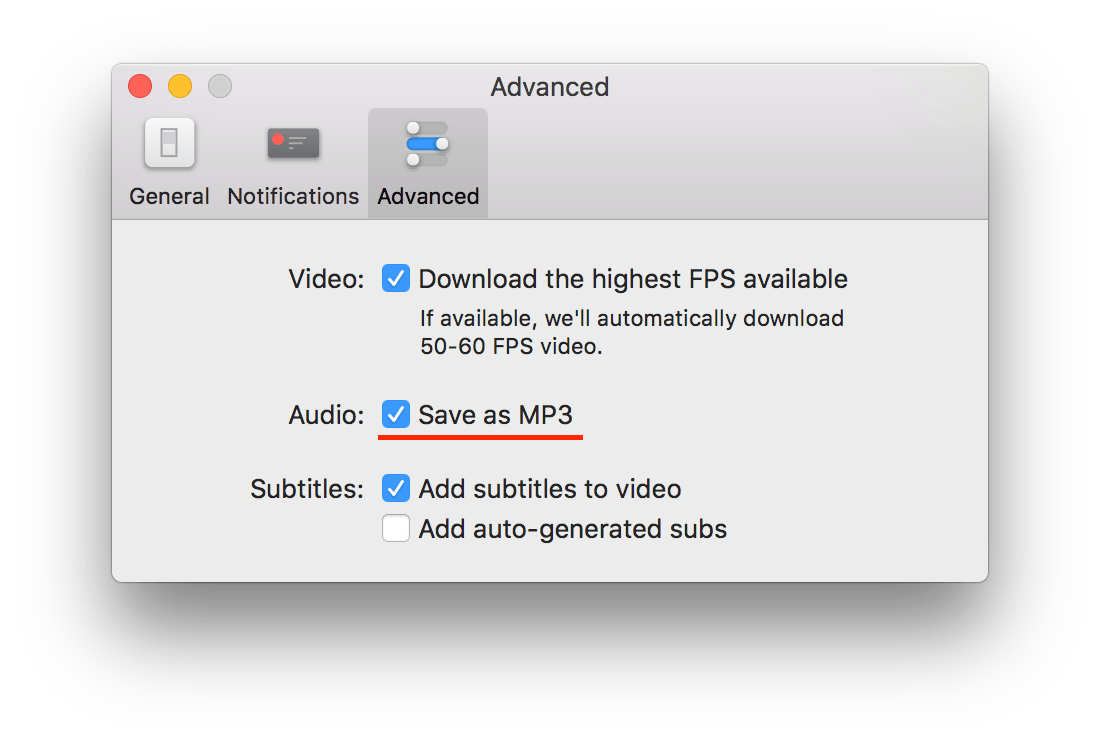Image resolution: width=1100 pixels, height=742 pixels.
Task: Click the 50-60 FPS video description text
Action: [x=631, y=332]
